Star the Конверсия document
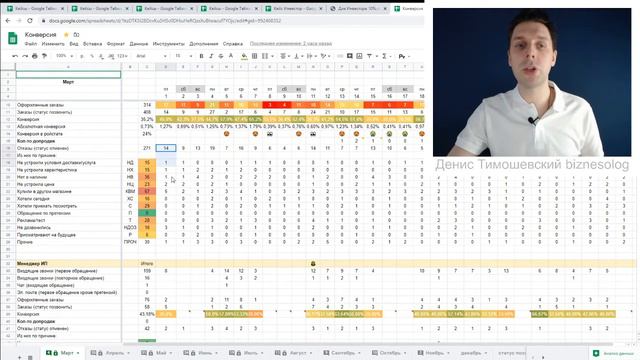This screenshot has width=640, height=360. point(66,35)
